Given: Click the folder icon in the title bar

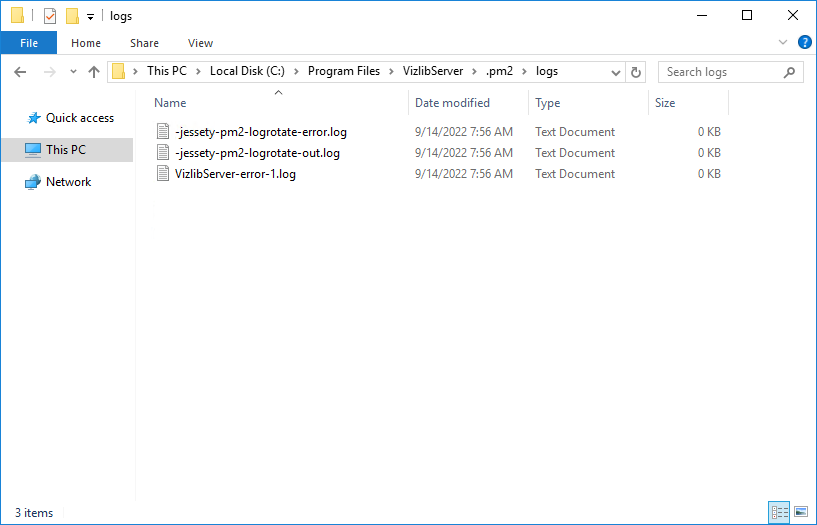Looking at the screenshot, I should (17, 16).
